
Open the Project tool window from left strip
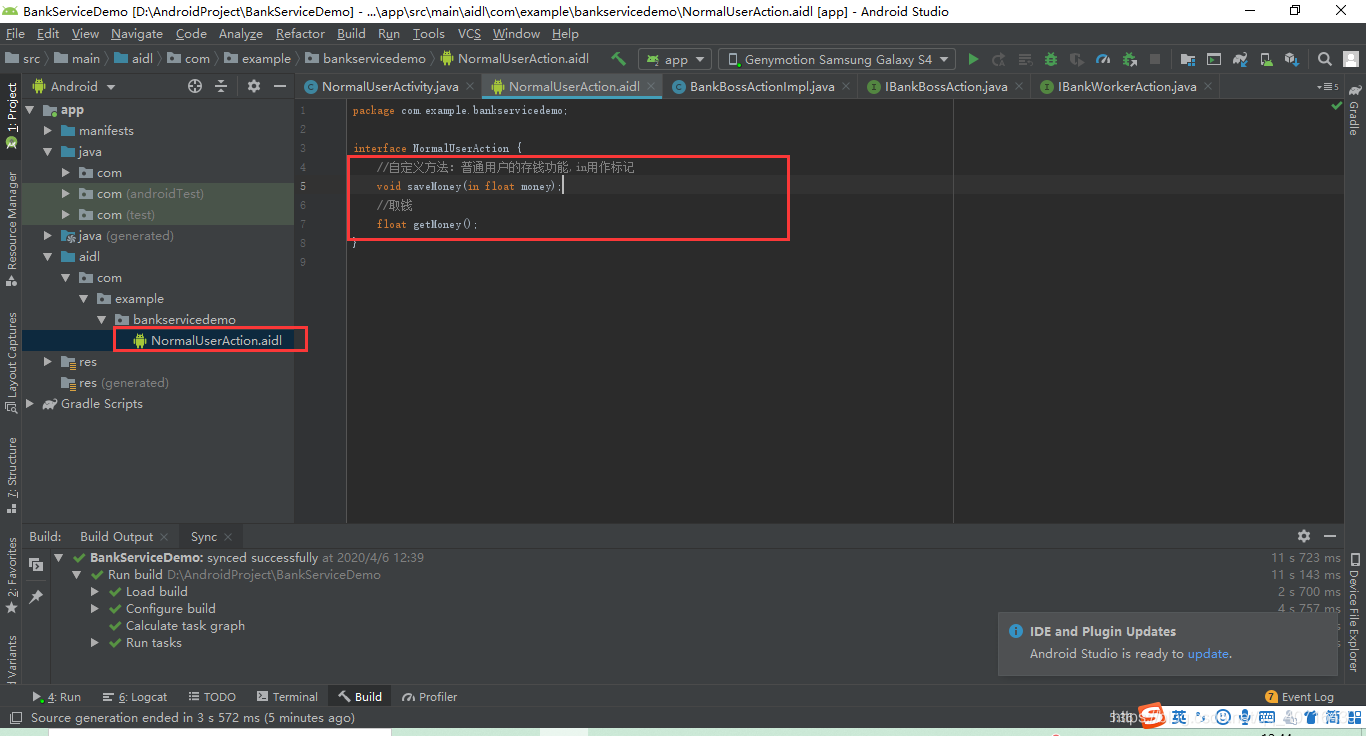point(12,115)
